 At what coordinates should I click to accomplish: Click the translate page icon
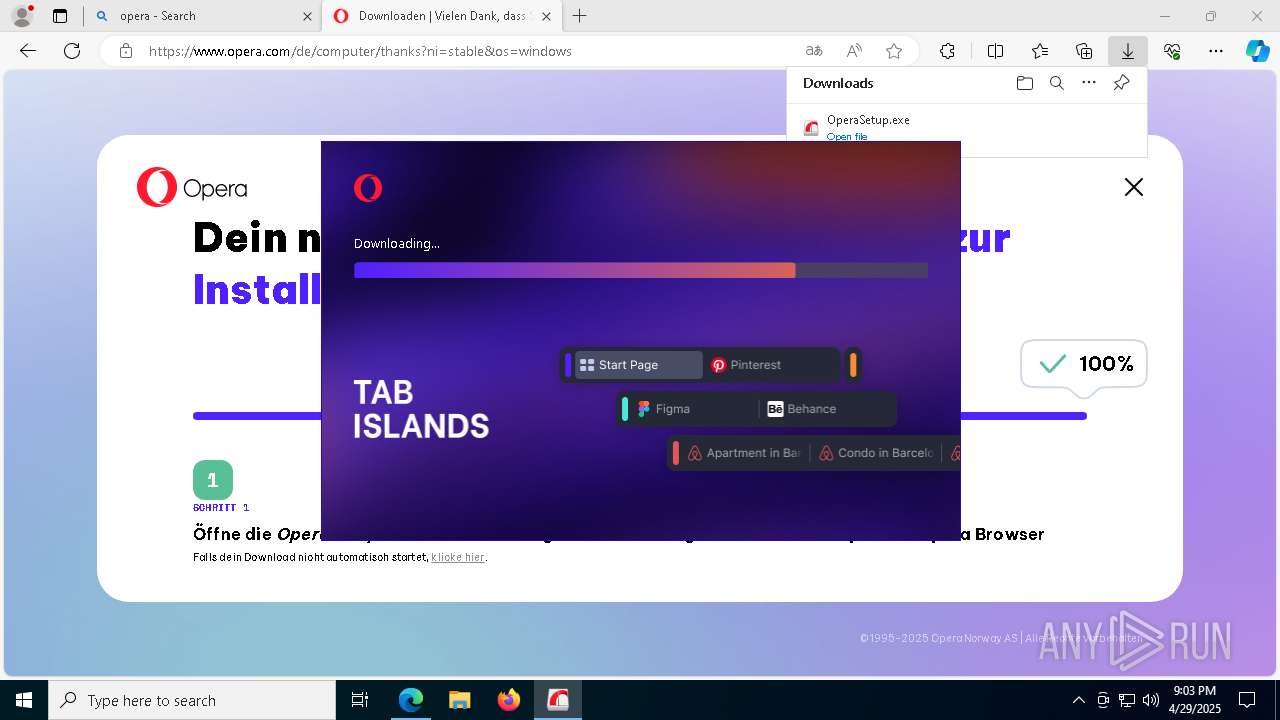click(x=814, y=51)
